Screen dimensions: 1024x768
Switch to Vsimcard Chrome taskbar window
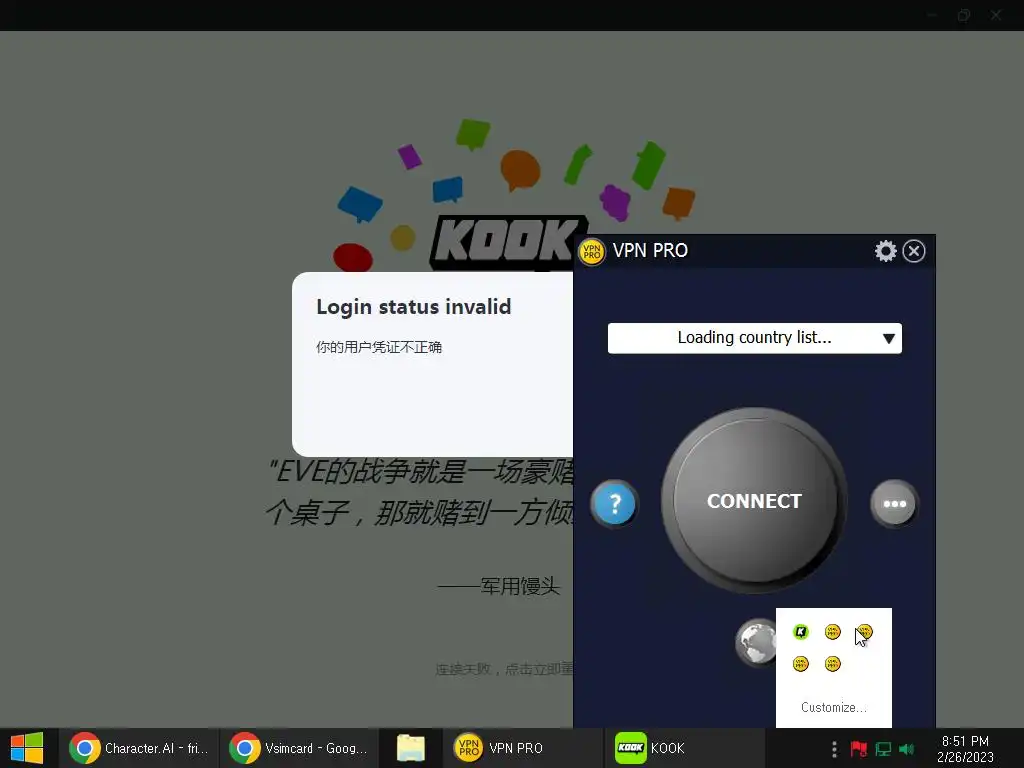[x=298, y=748]
